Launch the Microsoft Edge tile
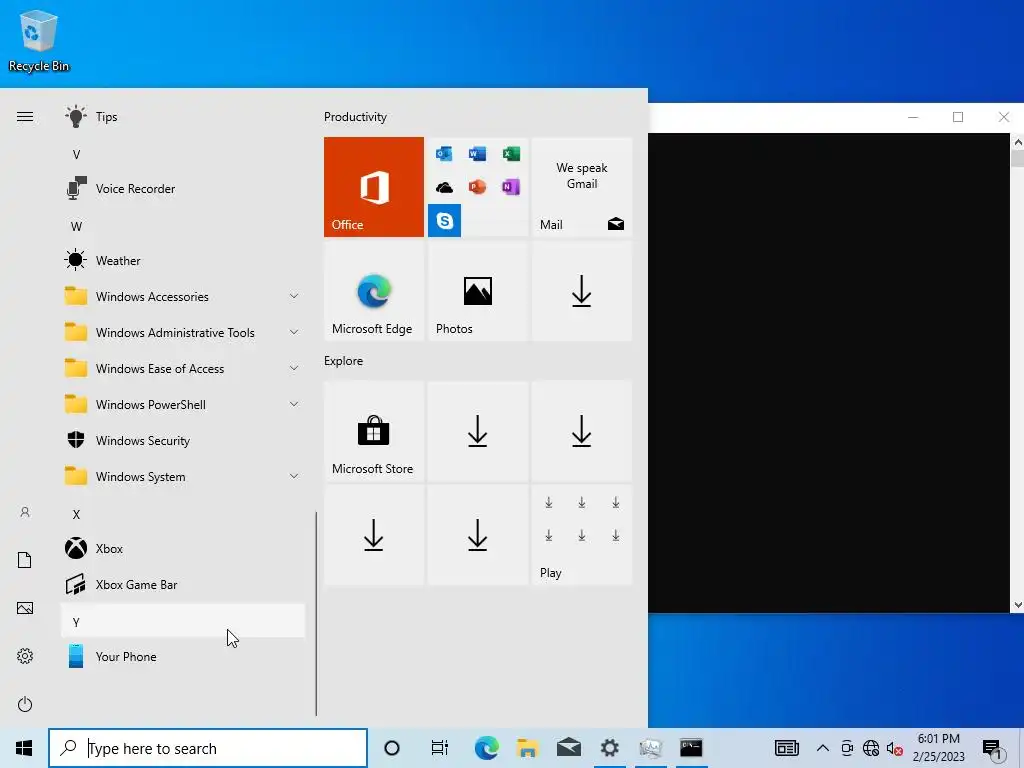Screen dimensions: 1024x768 tap(374, 291)
